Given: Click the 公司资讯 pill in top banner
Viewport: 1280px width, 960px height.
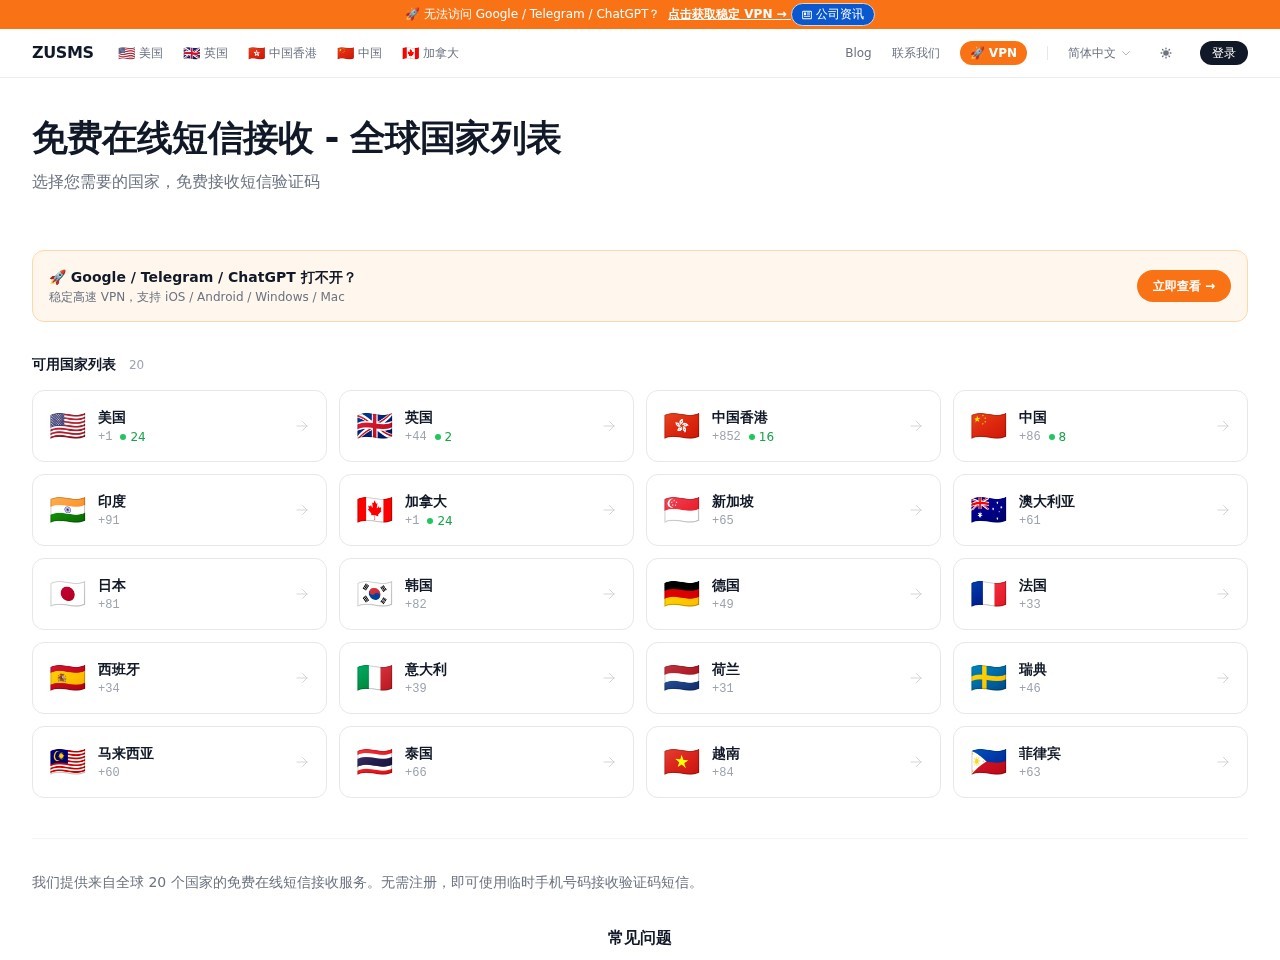Looking at the screenshot, I should coord(833,14).
